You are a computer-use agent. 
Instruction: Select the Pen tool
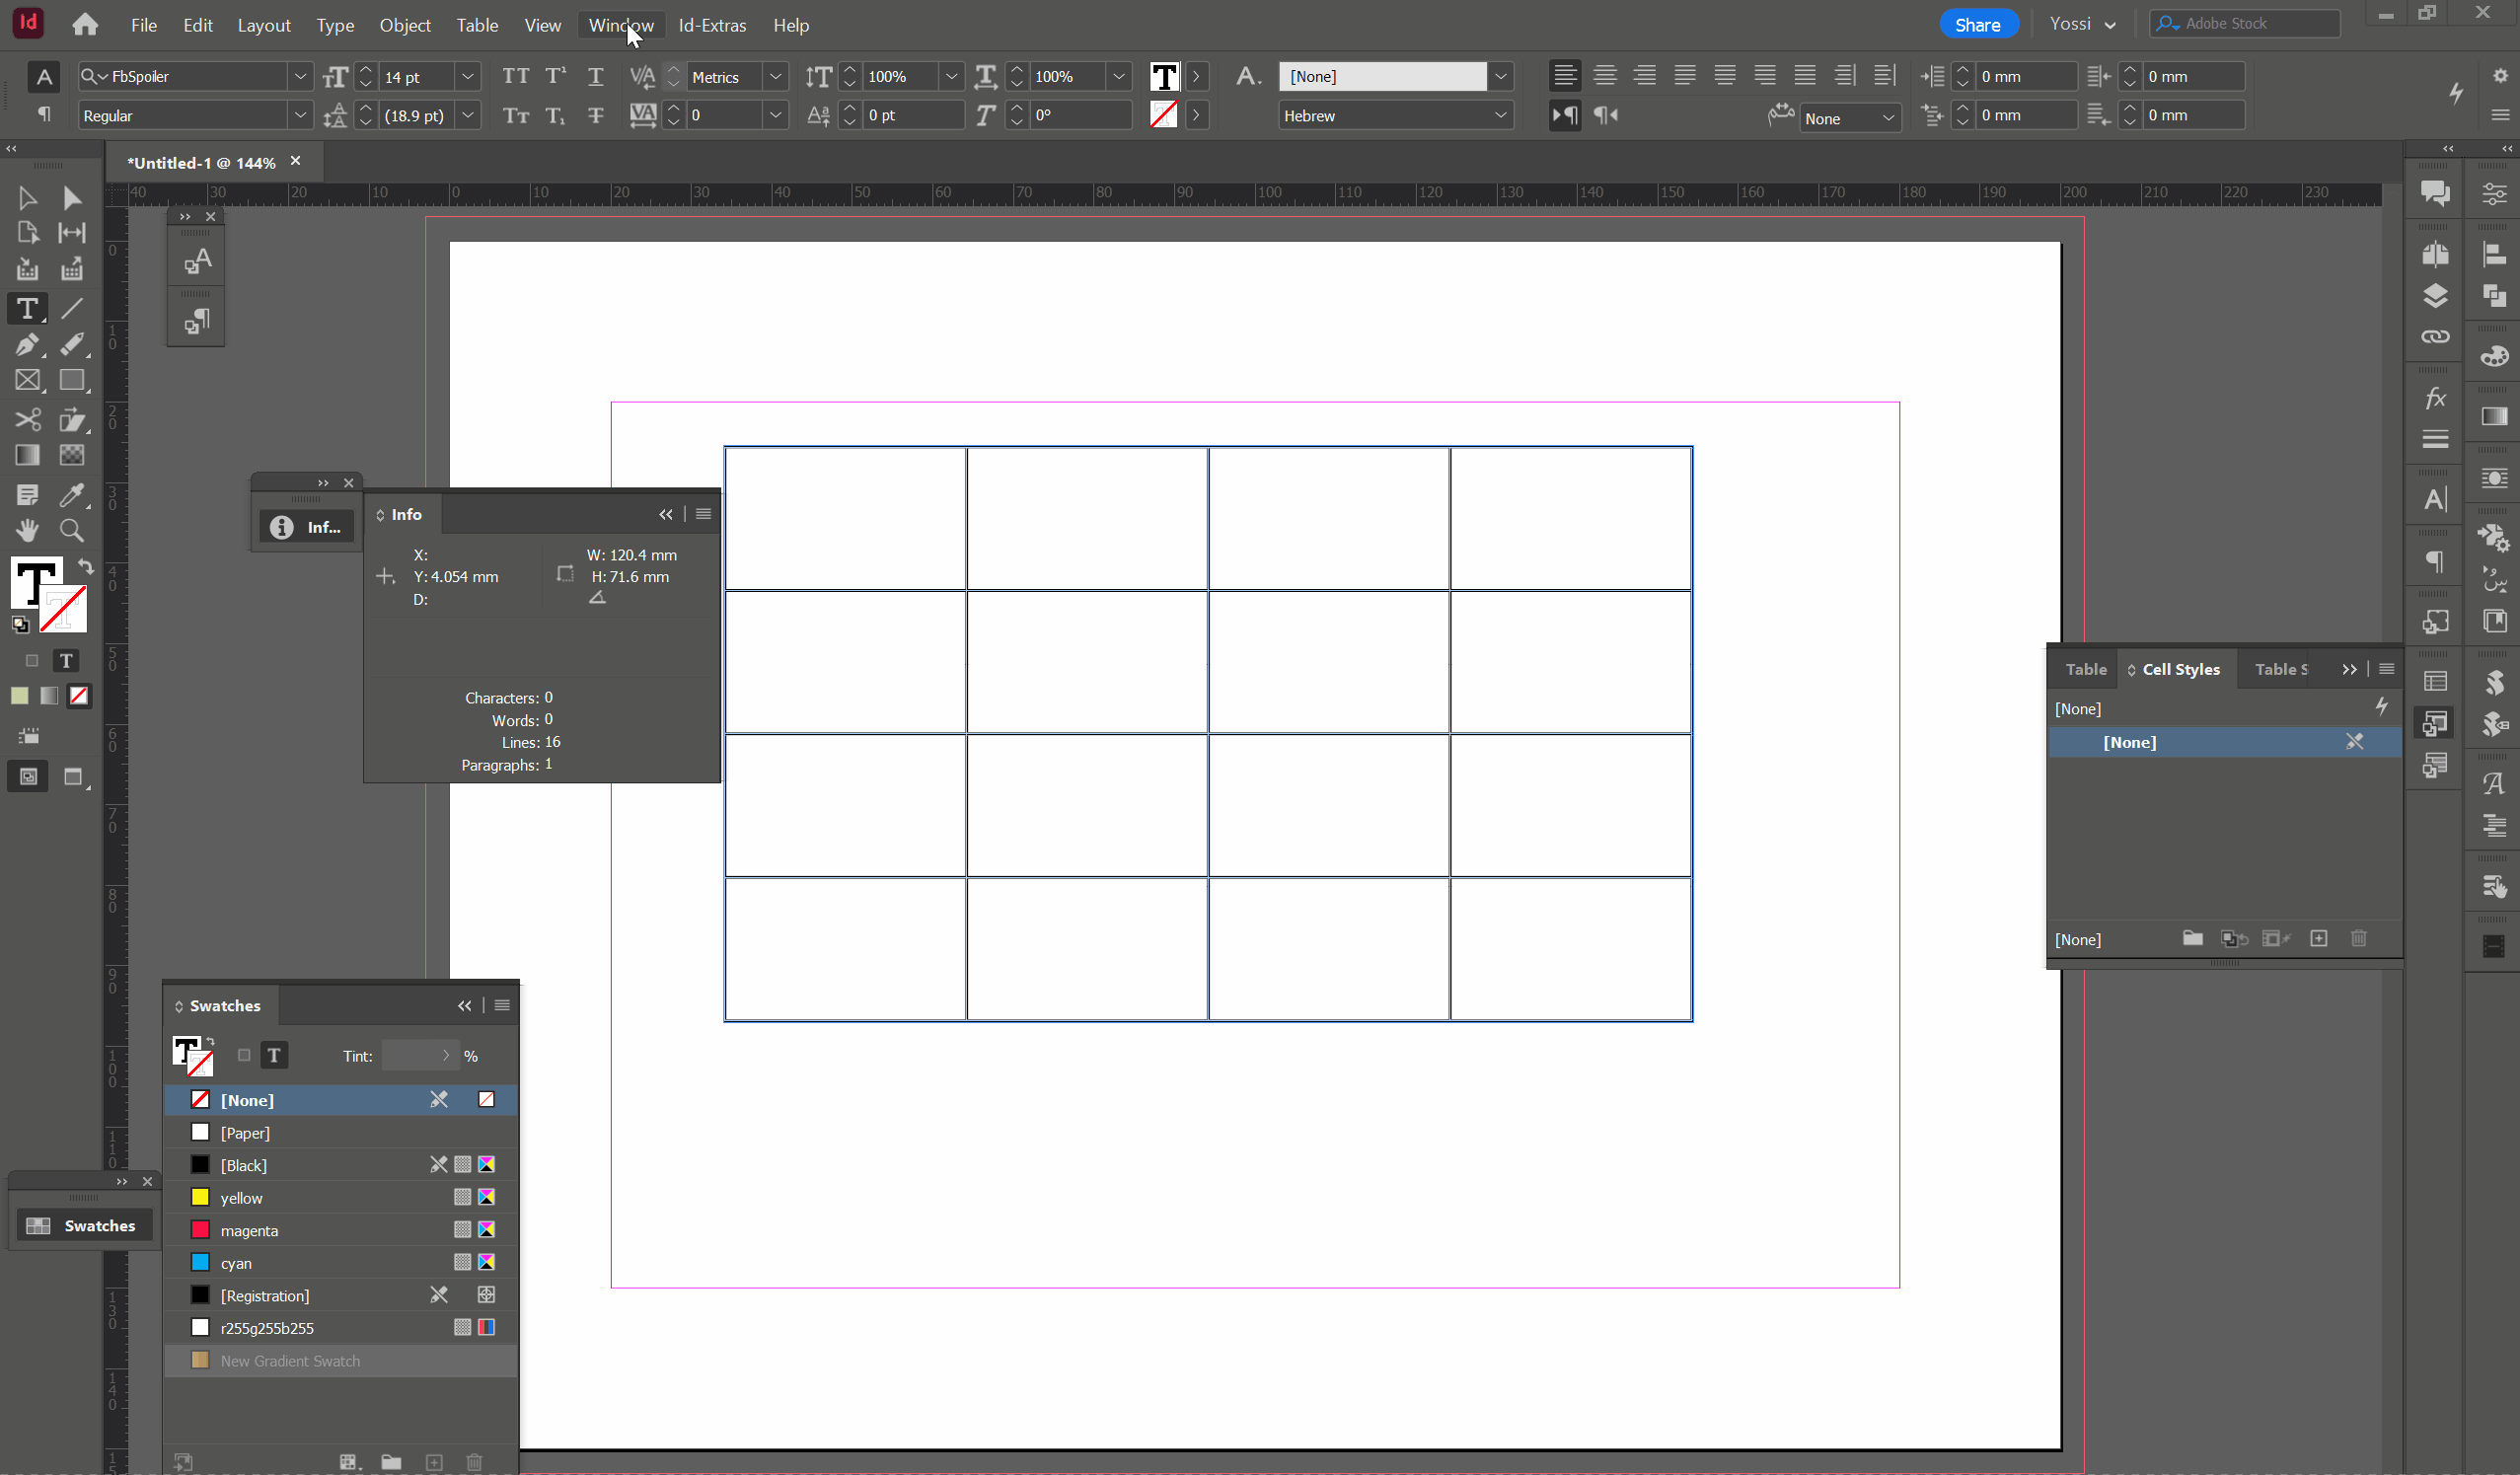pyautogui.click(x=27, y=345)
